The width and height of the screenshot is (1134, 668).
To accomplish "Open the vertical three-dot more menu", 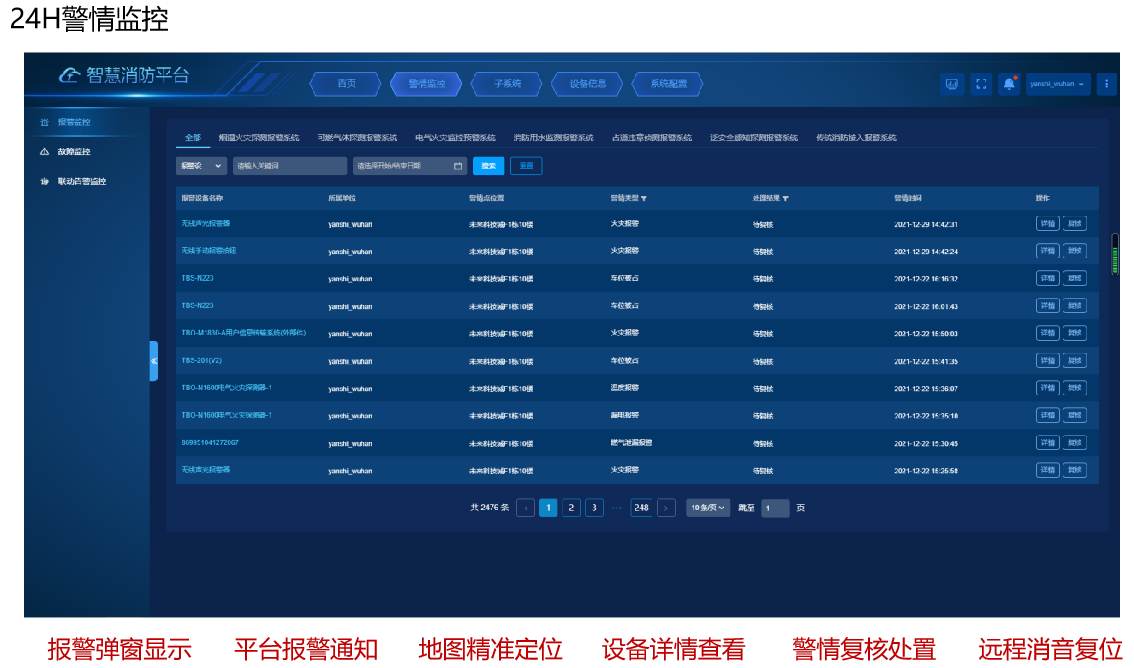I will pyautogui.click(x=1106, y=84).
